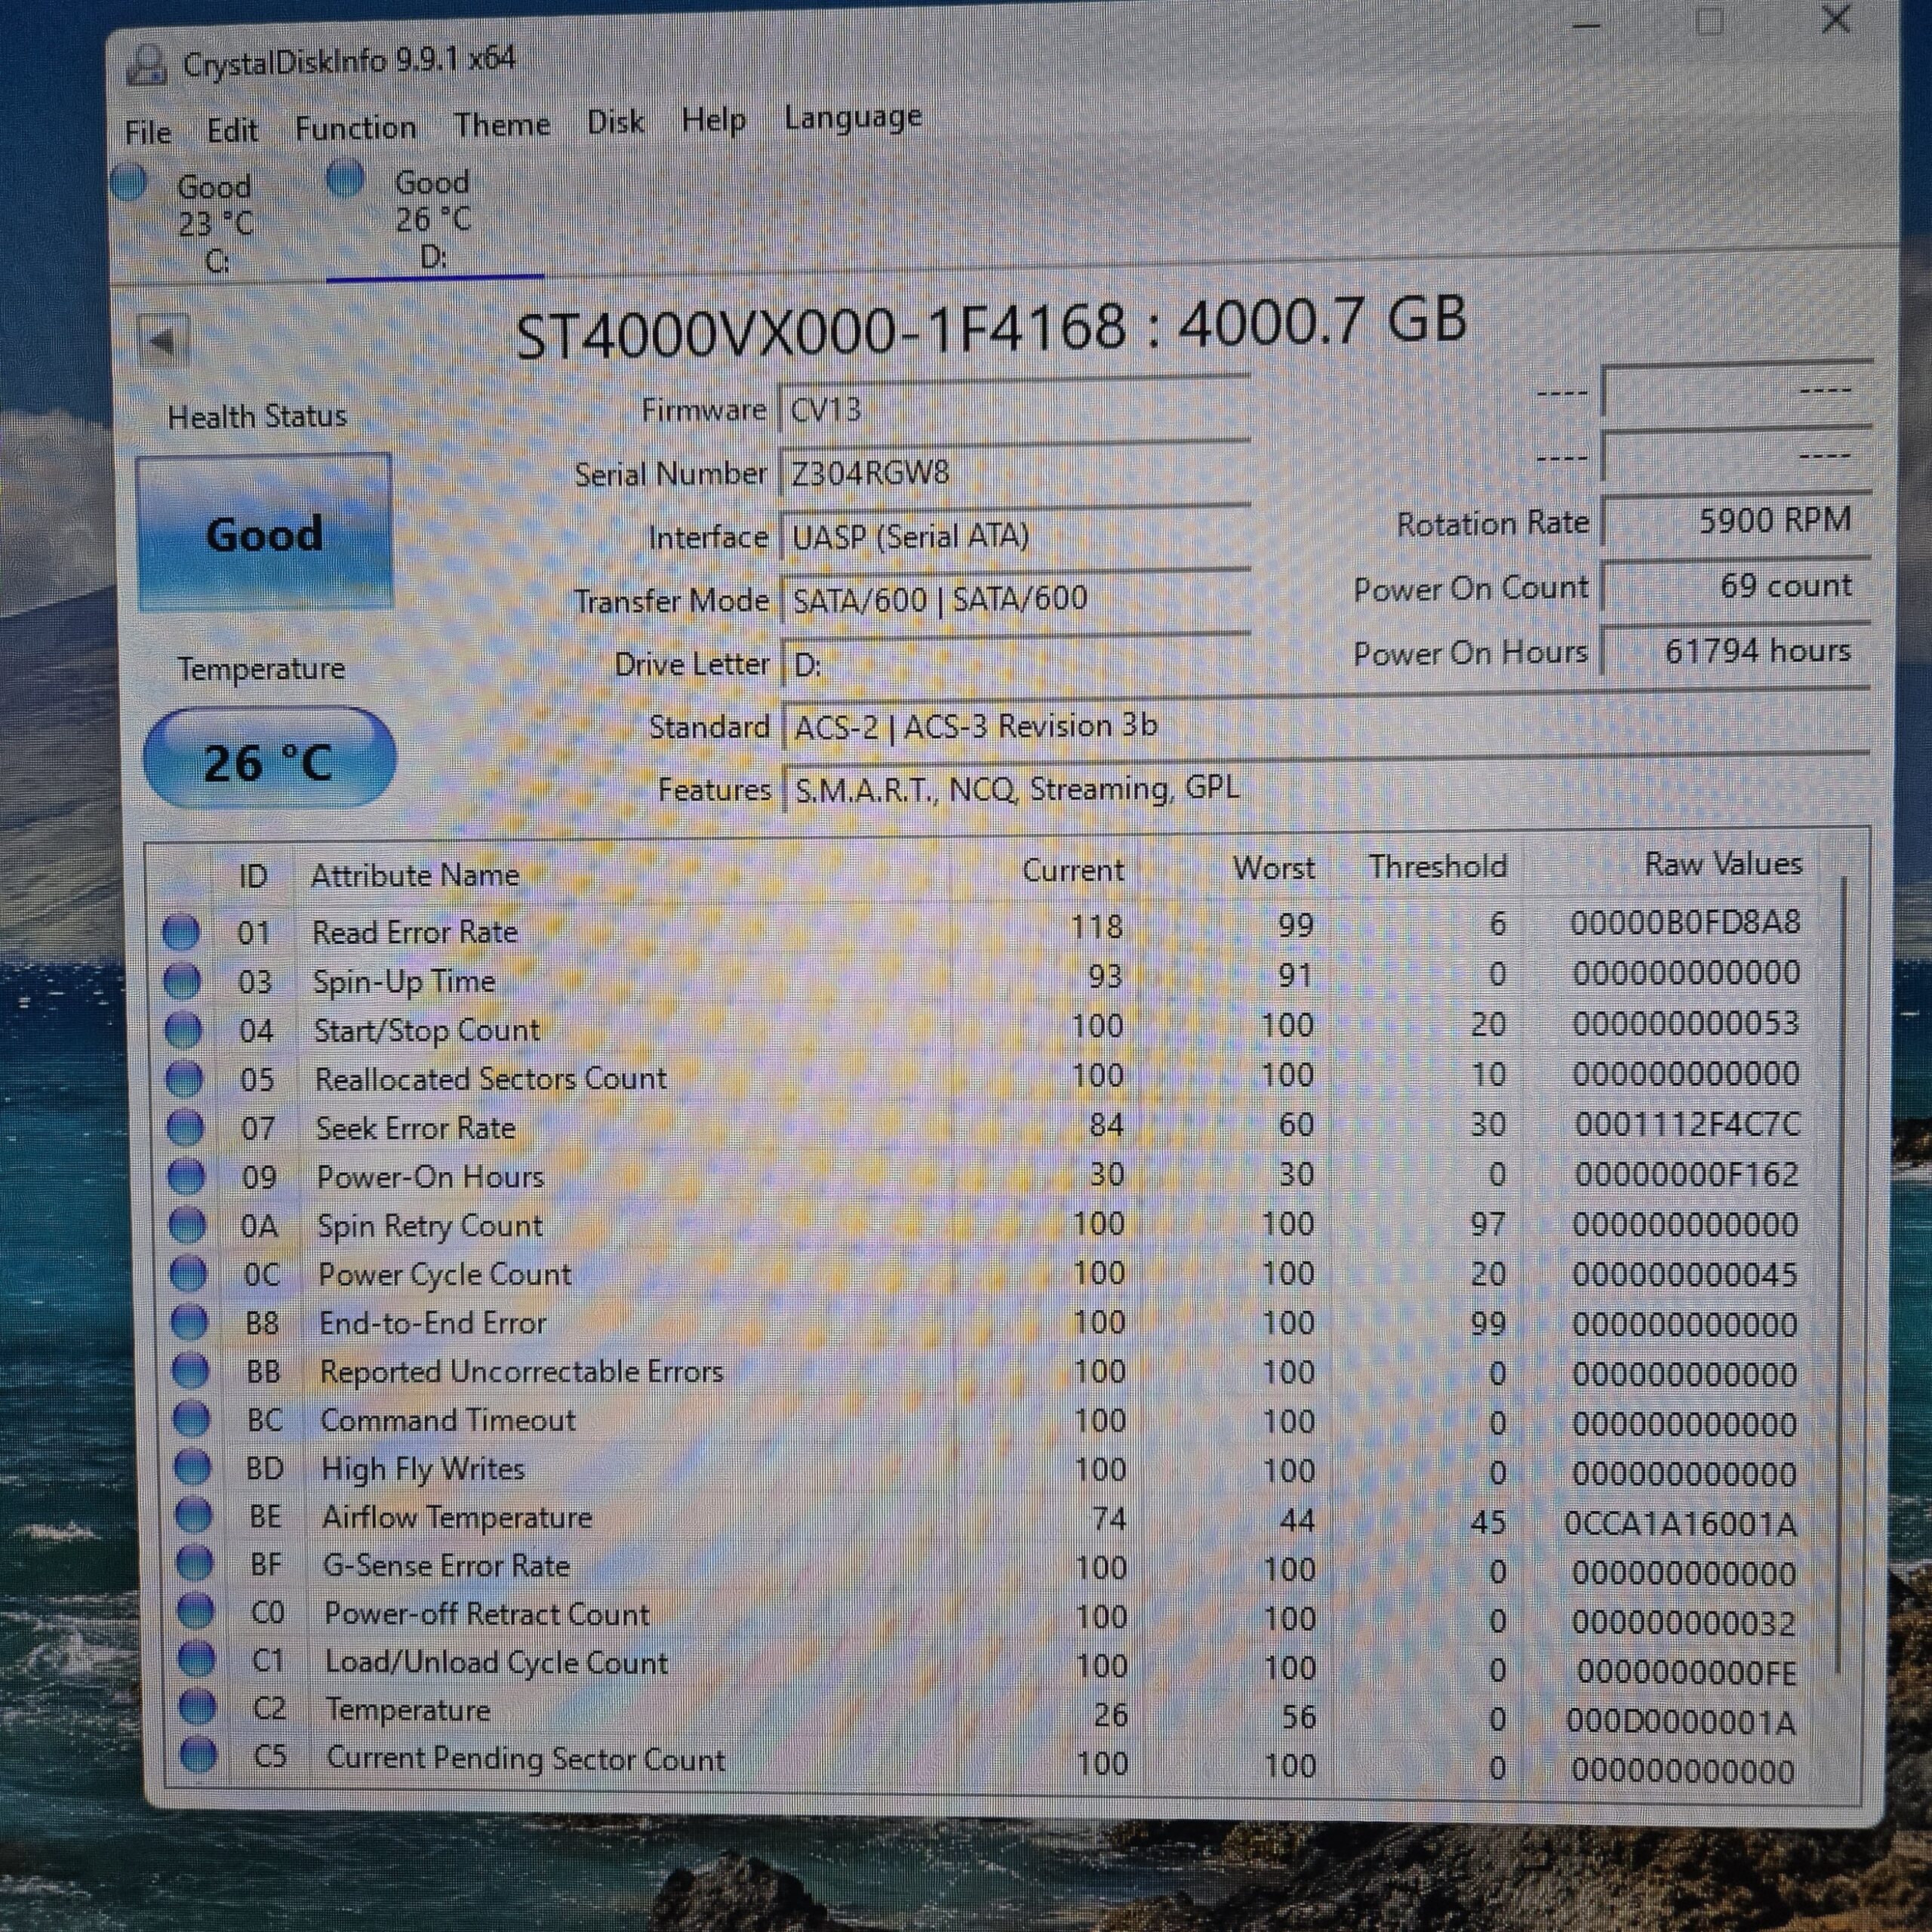Open the Function menu
Image resolution: width=1932 pixels, height=1932 pixels.
356,128
